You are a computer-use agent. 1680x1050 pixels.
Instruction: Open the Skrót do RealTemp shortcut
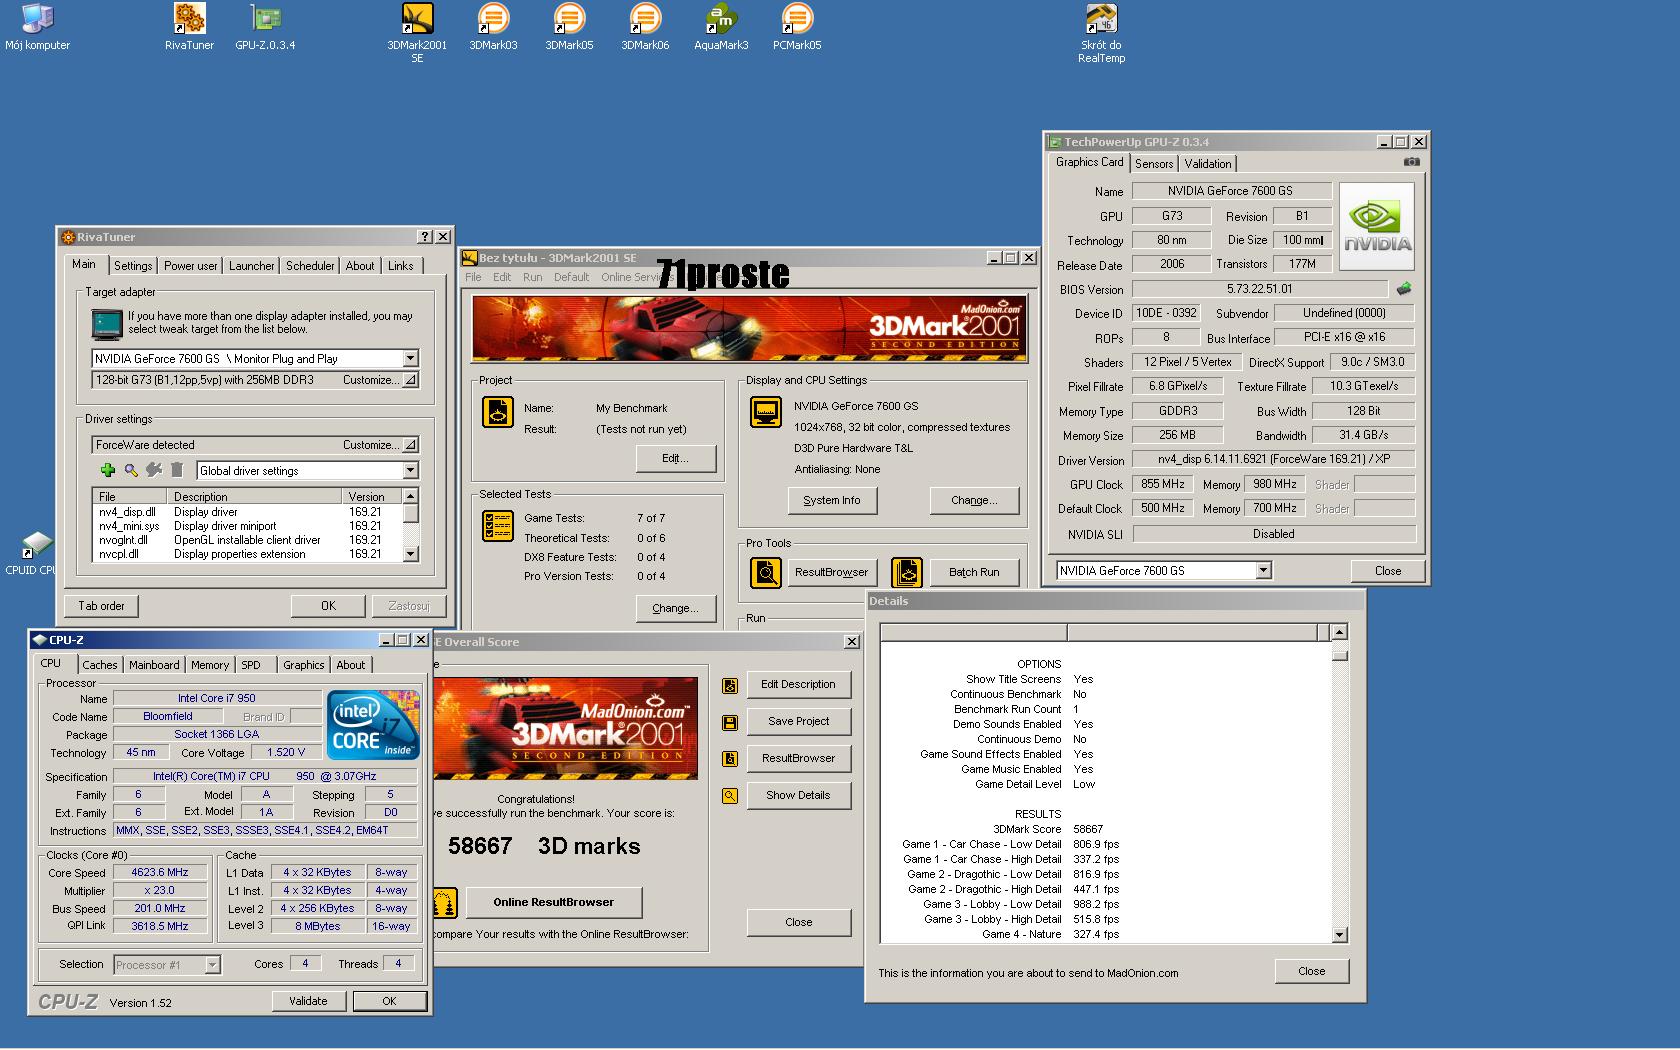1101,33
